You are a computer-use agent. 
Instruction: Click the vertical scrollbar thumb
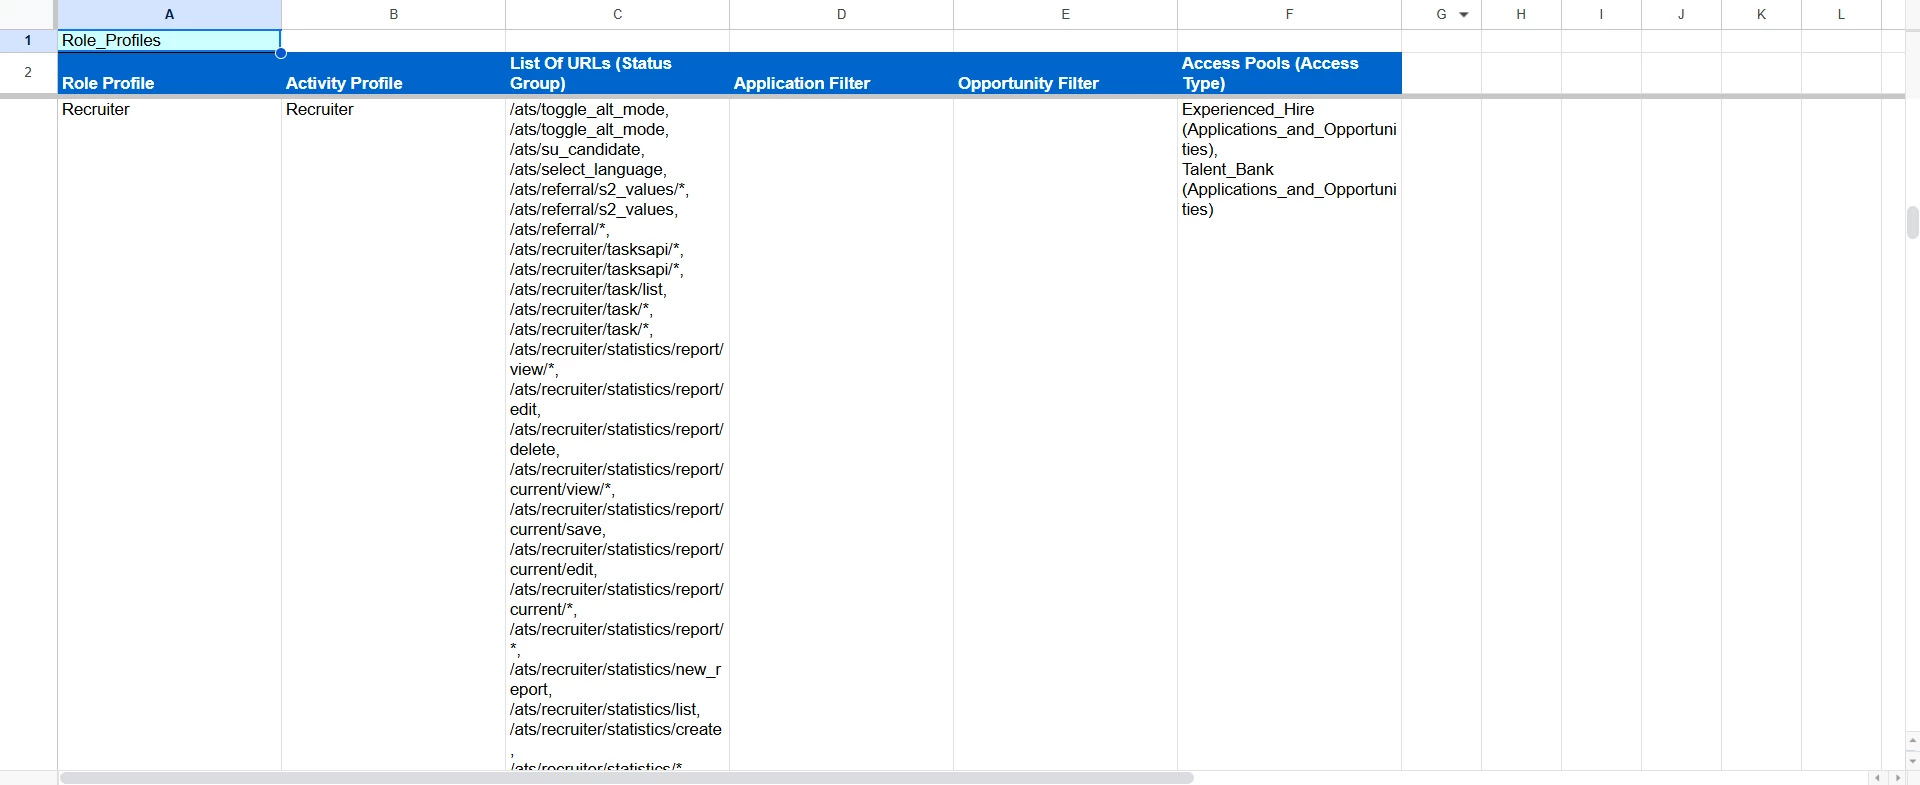click(1912, 222)
